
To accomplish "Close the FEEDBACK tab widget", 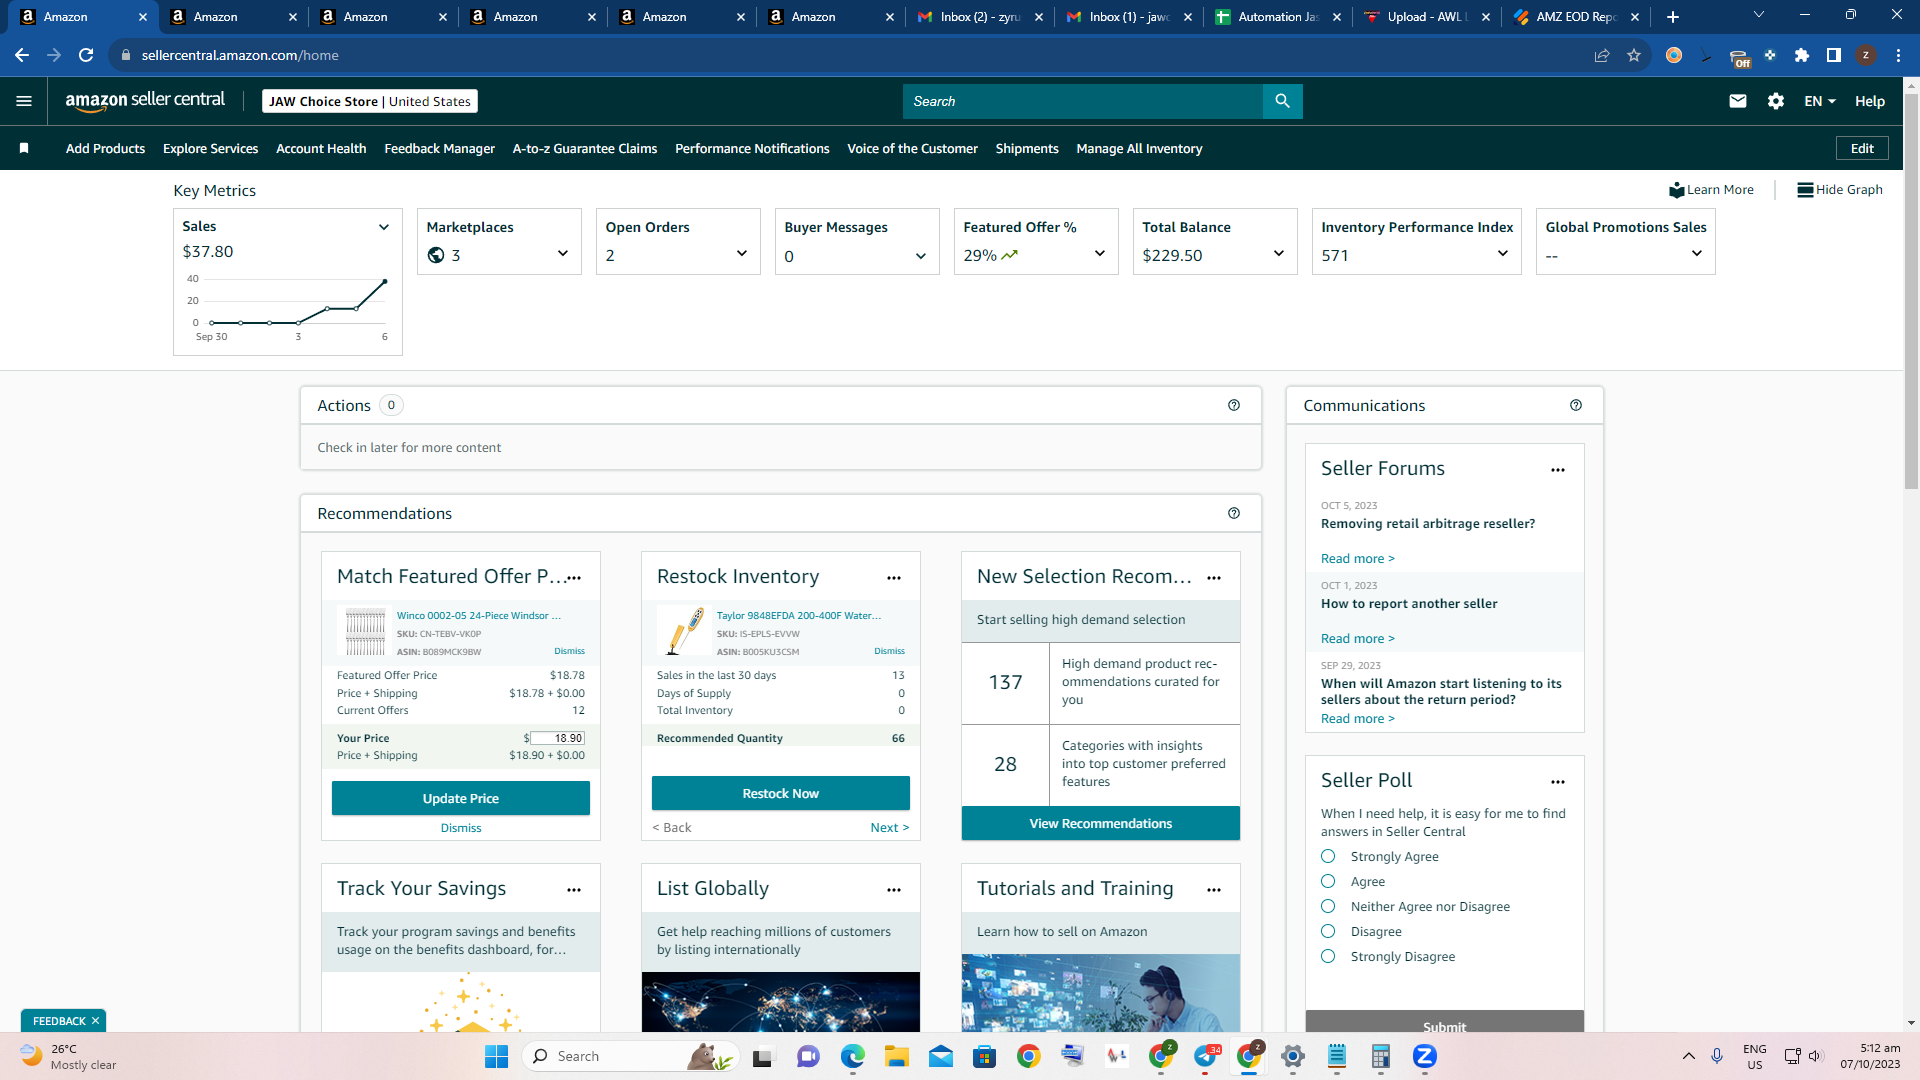I will (95, 1021).
